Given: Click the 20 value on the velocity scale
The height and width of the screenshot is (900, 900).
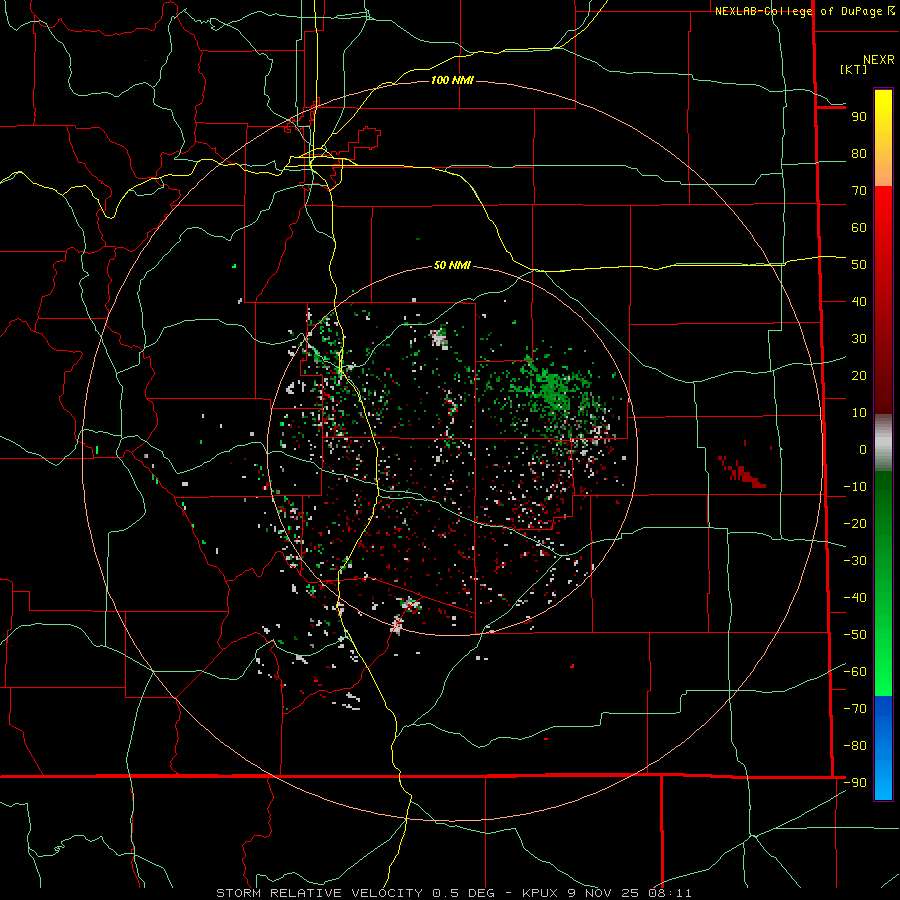Looking at the screenshot, I should (x=859, y=376).
